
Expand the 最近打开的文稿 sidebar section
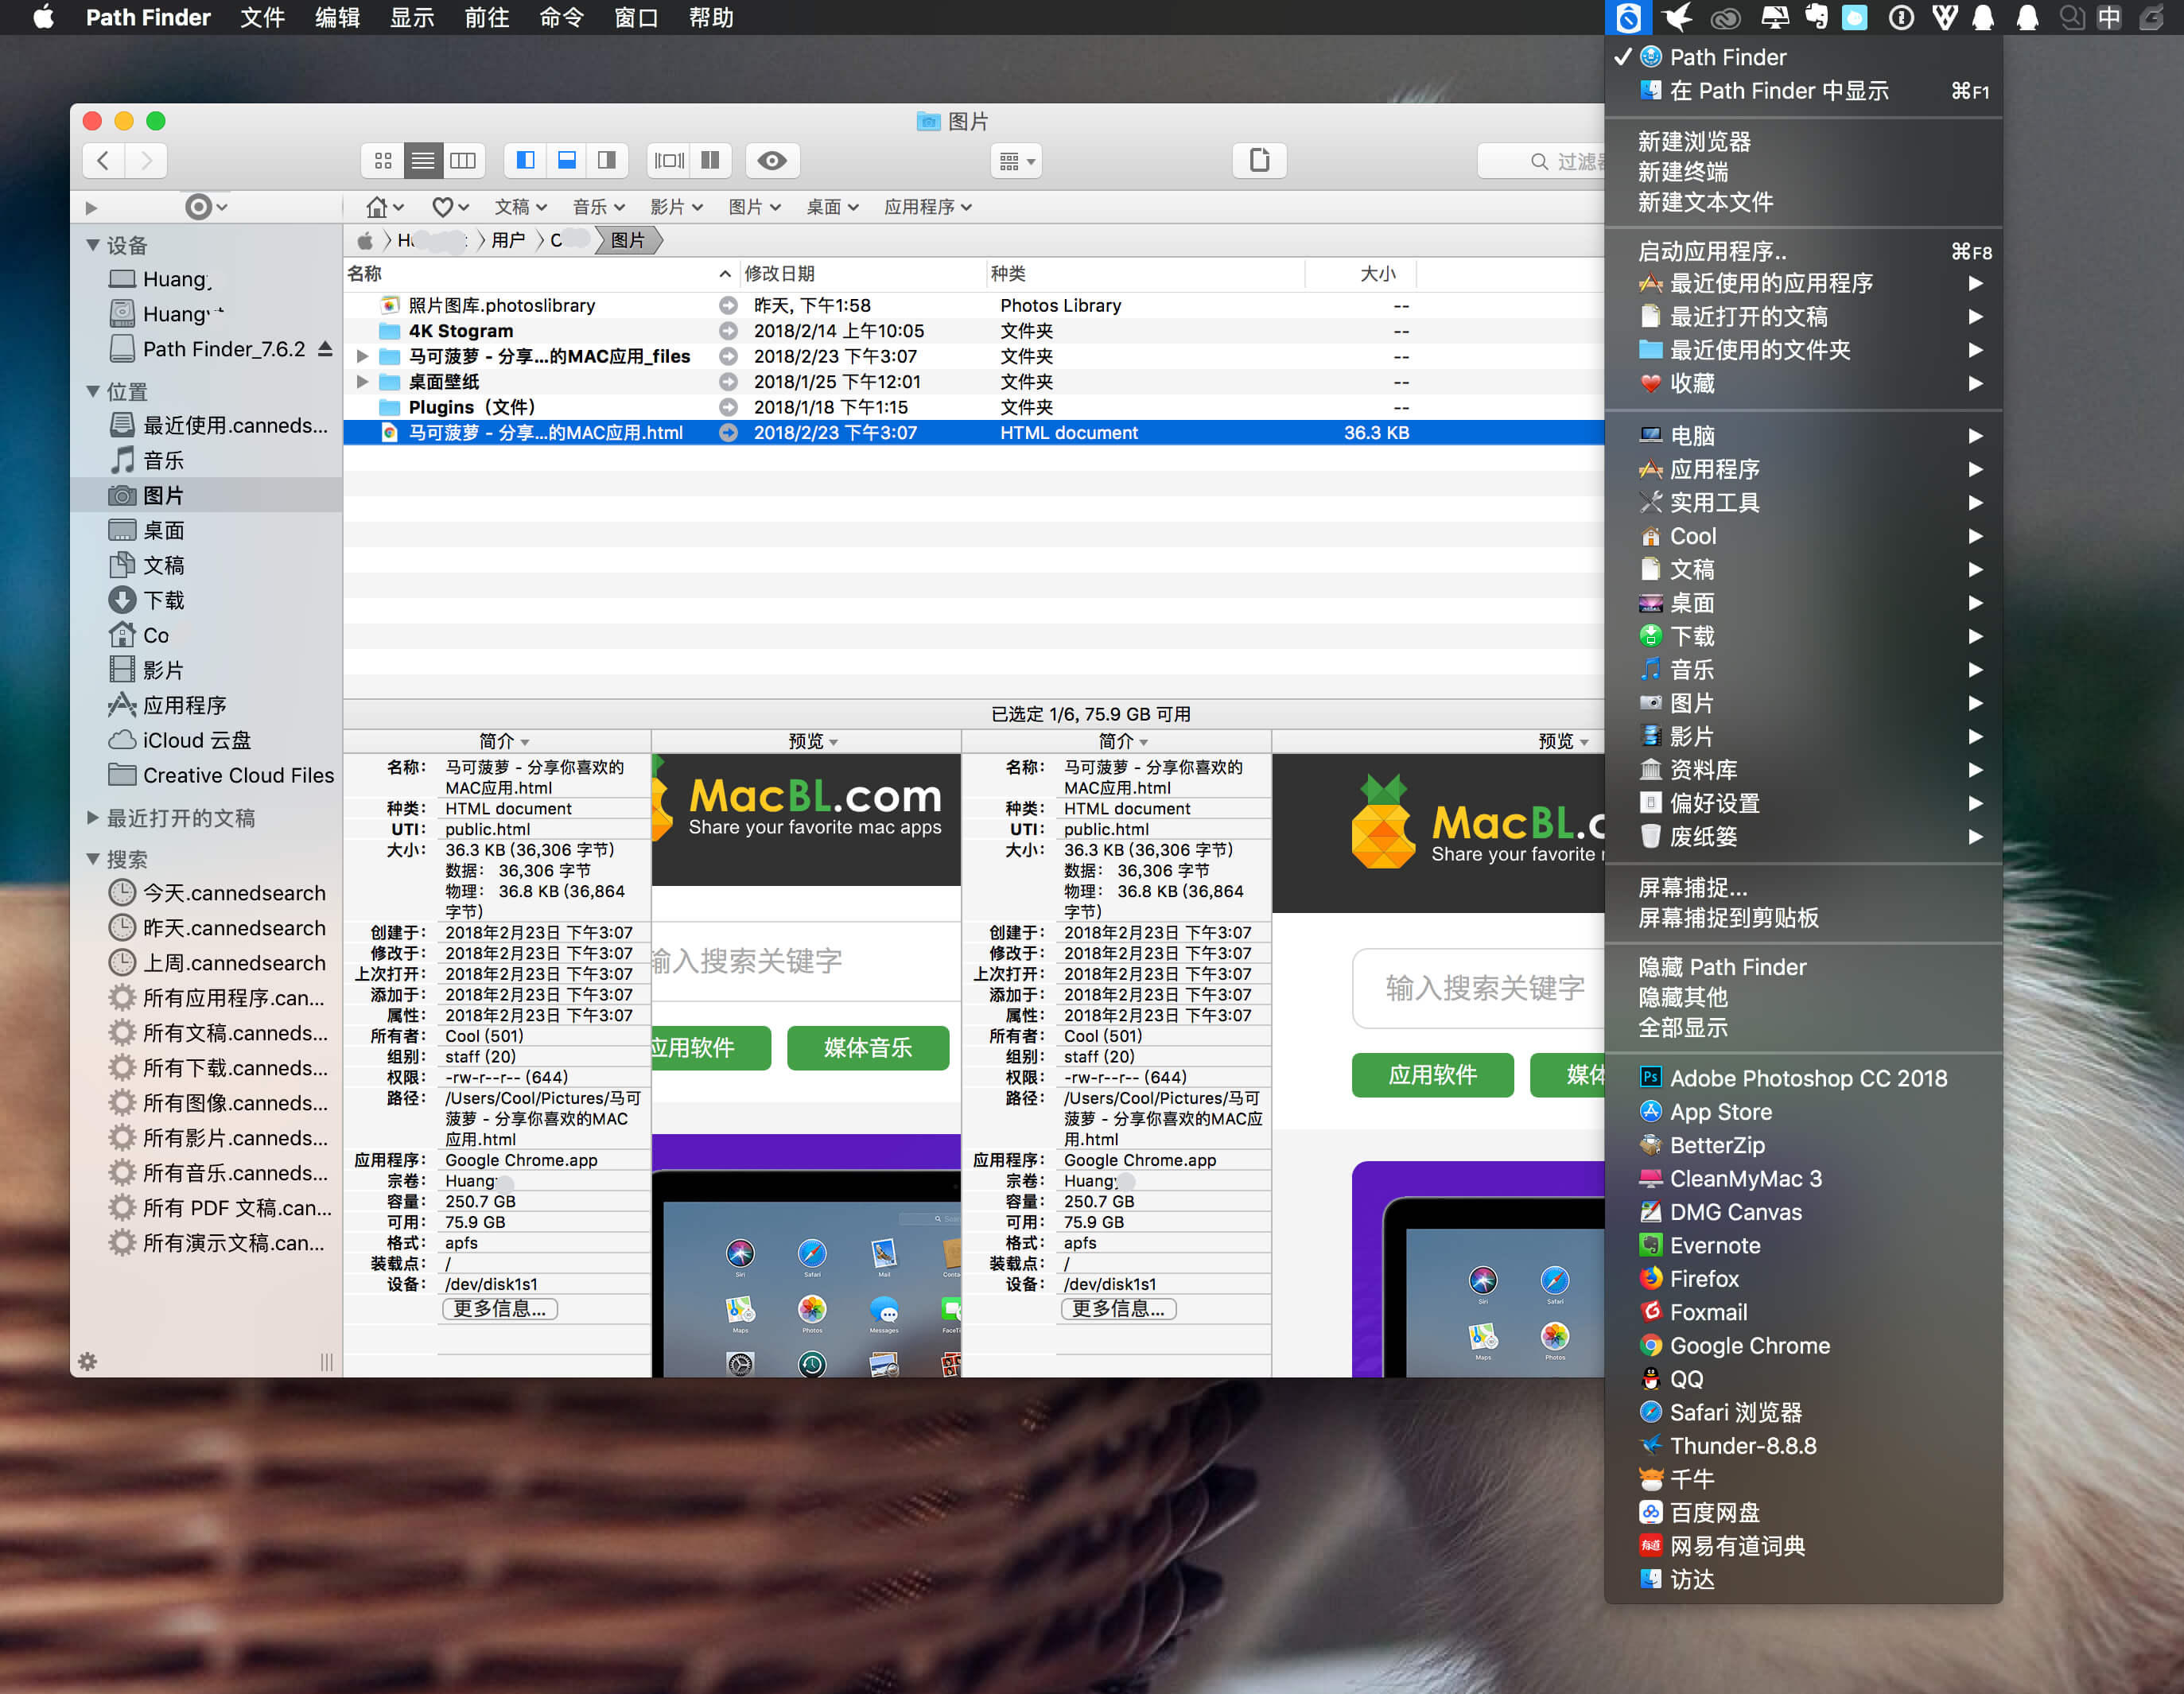click(x=93, y=818)
